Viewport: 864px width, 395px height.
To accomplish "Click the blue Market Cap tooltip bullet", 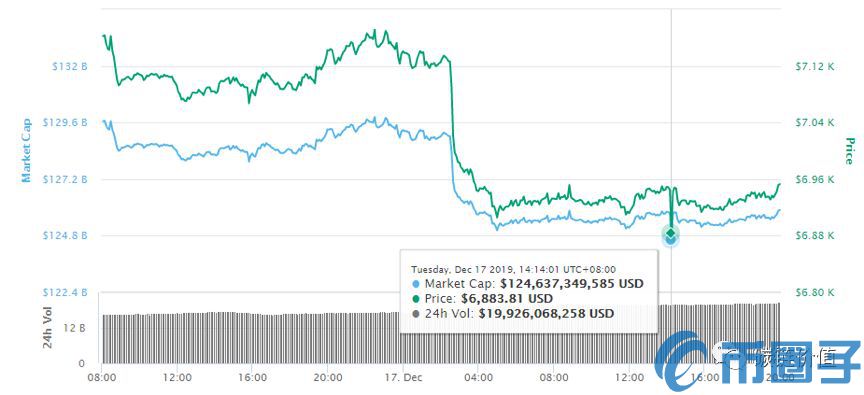I will tap(416, 284).
